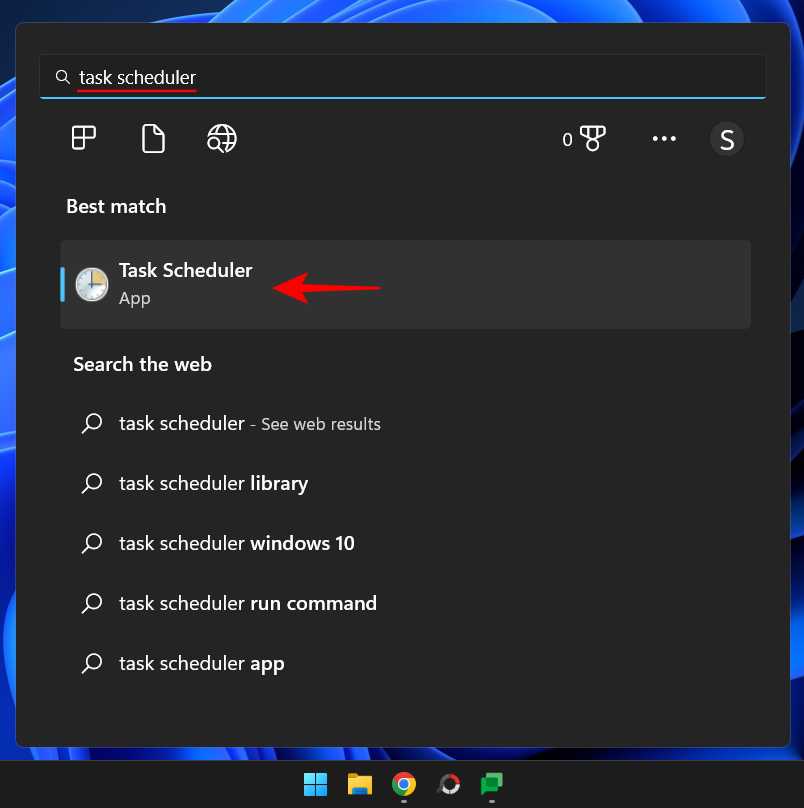
Task: Filter results by Web icon
Action: pyautogui.click(x=222, y=138)
